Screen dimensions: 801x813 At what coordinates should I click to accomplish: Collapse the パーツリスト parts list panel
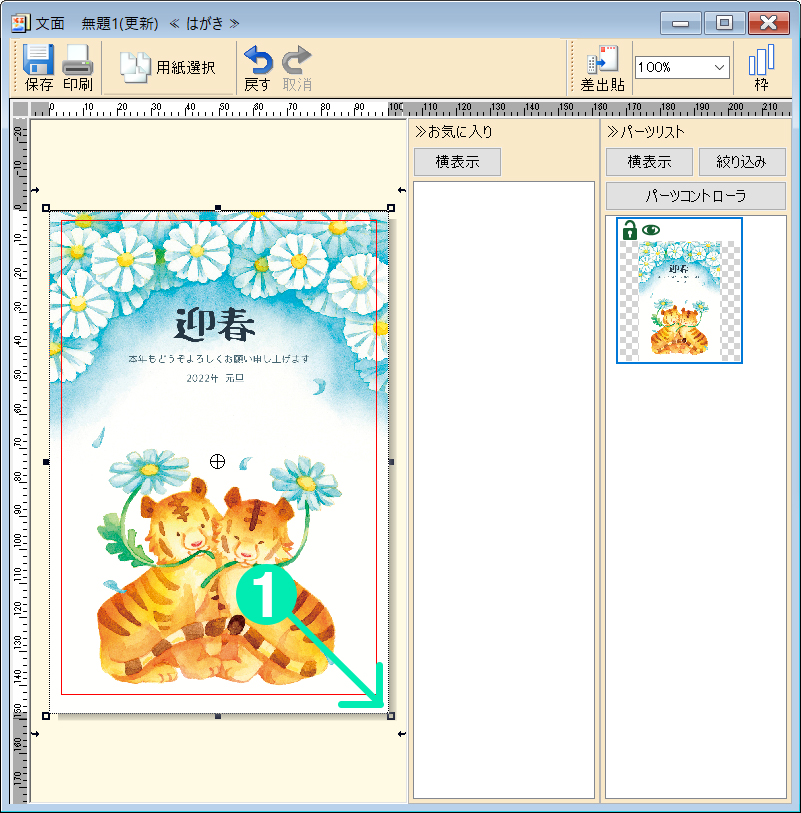pos(612,132)
